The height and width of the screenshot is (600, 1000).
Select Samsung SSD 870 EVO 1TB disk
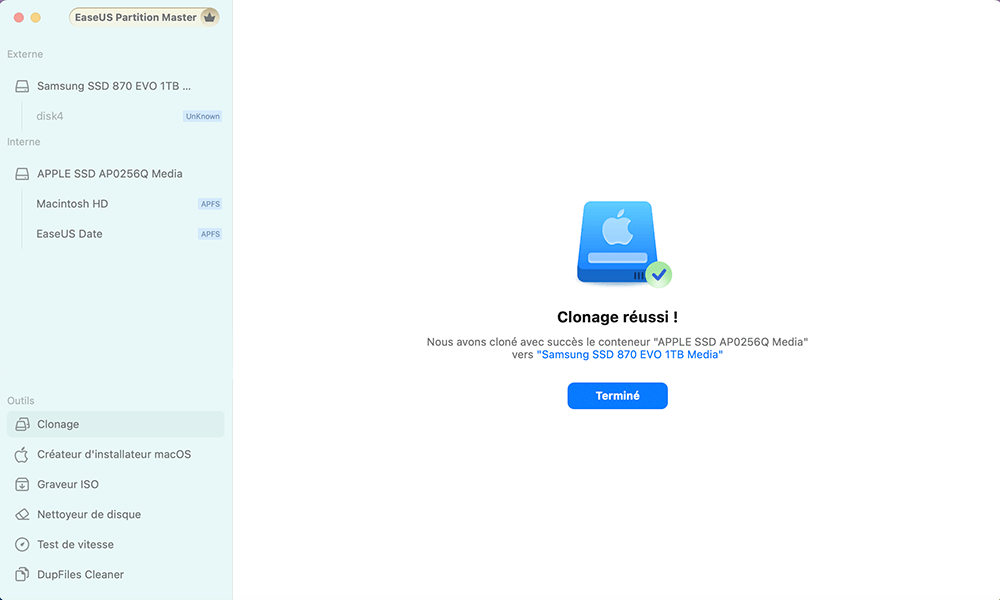pyautogui.click(x=115, y=86)
